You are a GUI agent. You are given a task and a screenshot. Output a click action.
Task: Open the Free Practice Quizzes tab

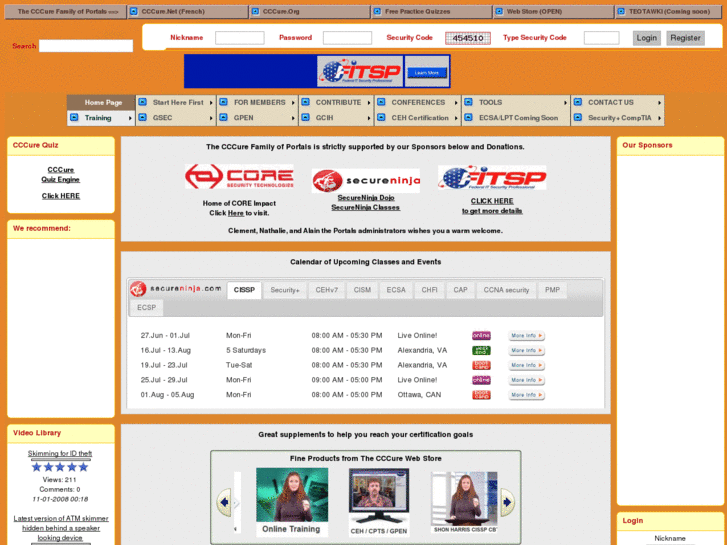pyautogui.click(x=432, y=12)
